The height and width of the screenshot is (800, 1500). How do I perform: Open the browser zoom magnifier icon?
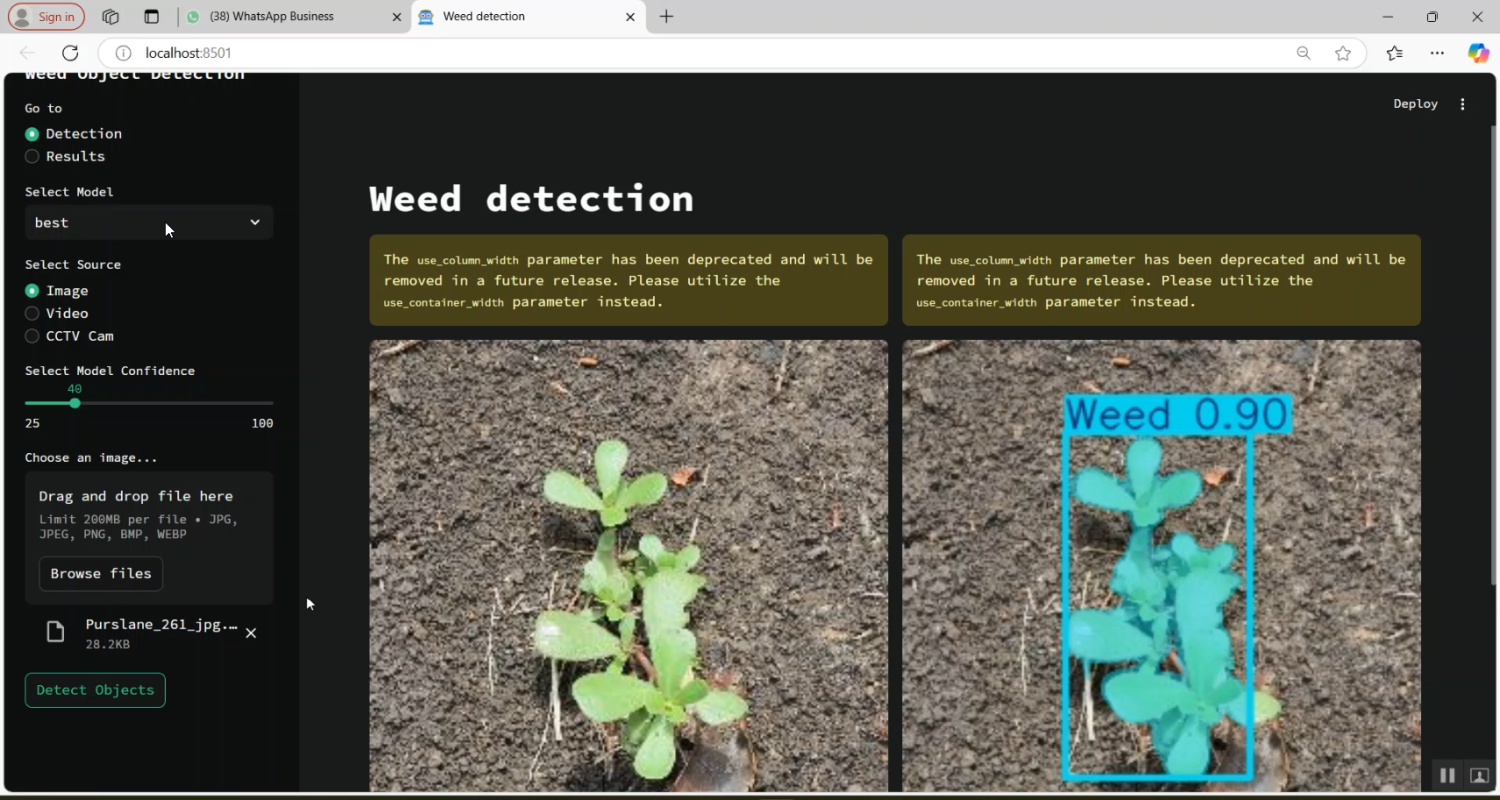pos(1303,53)
